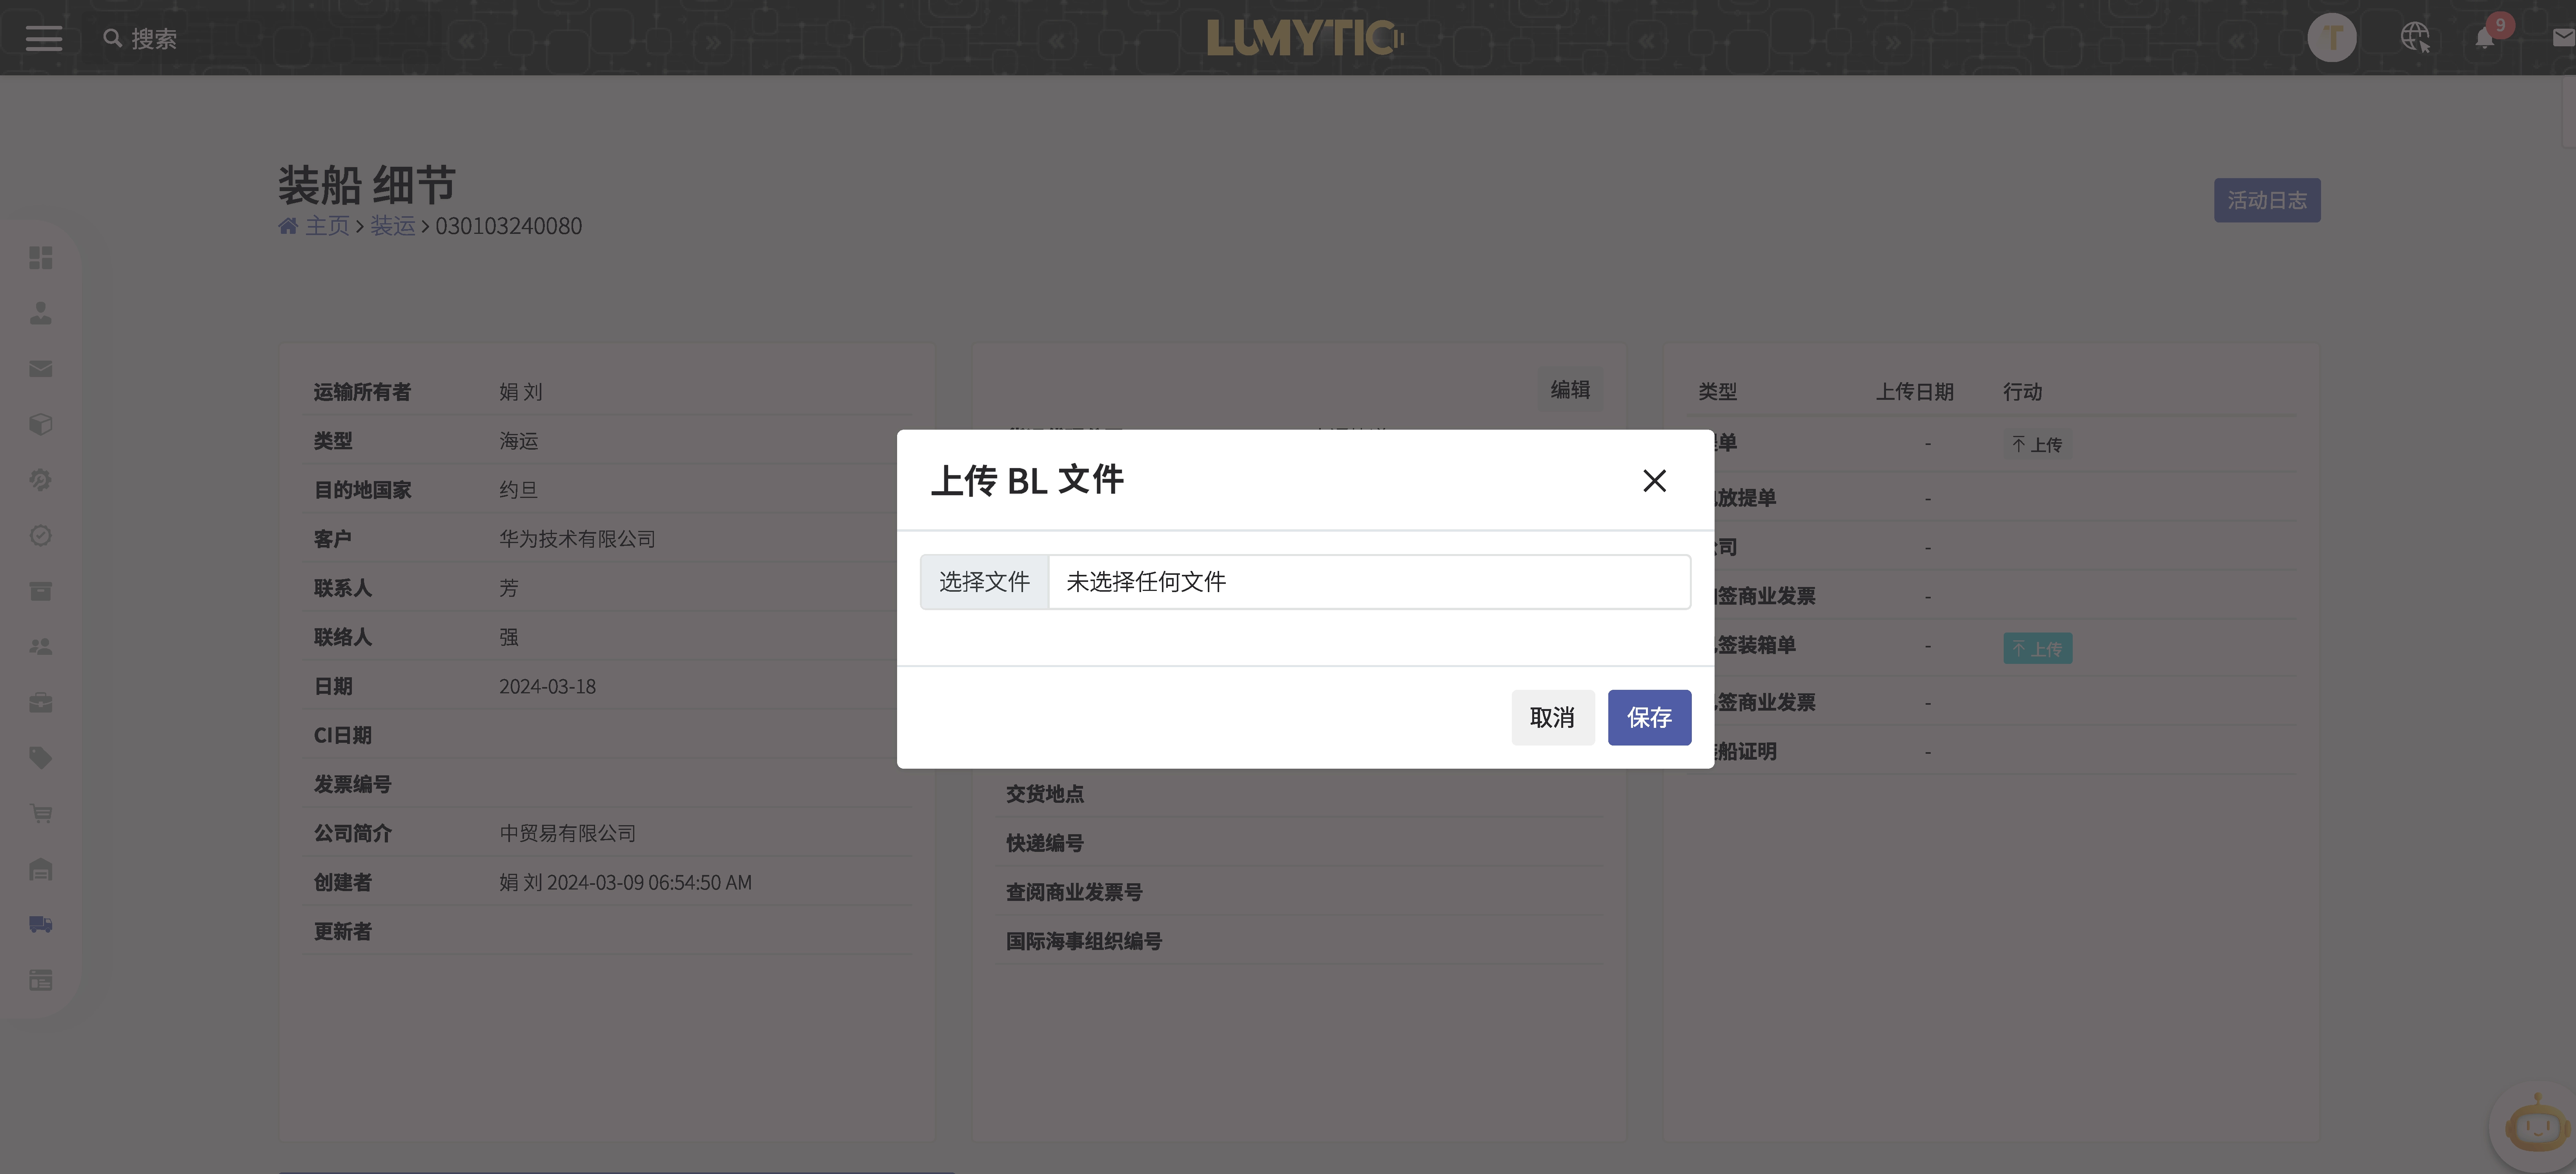2576x1174 pixels.
Task: Open settings via the wrench-gear icon
Action: coord(40,479)
